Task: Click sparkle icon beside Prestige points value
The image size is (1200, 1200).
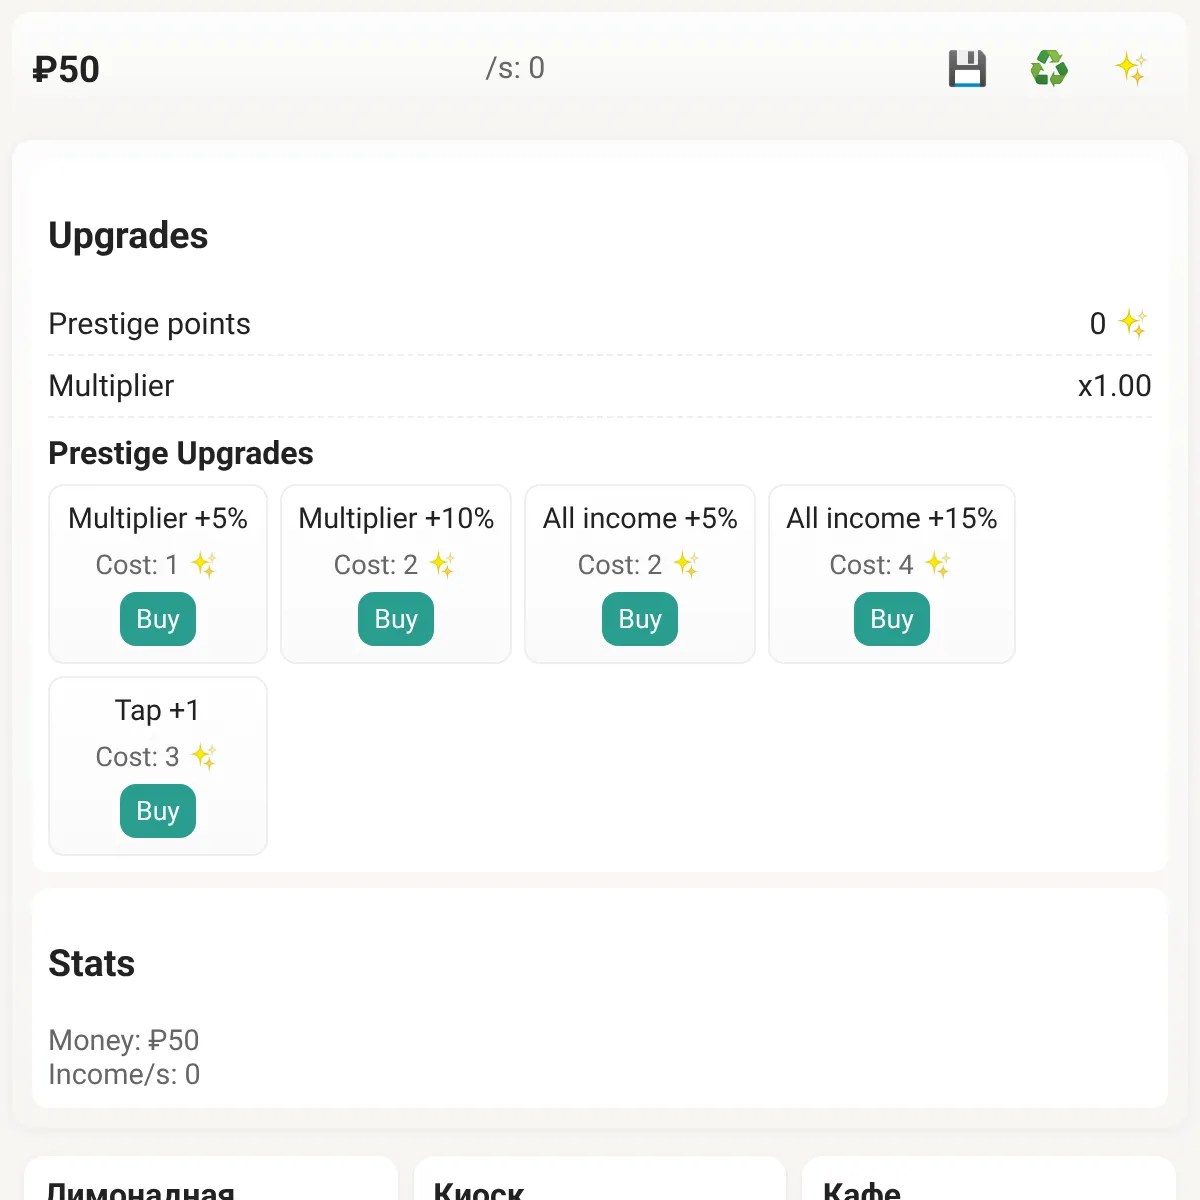Action: tap(1133, 323)
